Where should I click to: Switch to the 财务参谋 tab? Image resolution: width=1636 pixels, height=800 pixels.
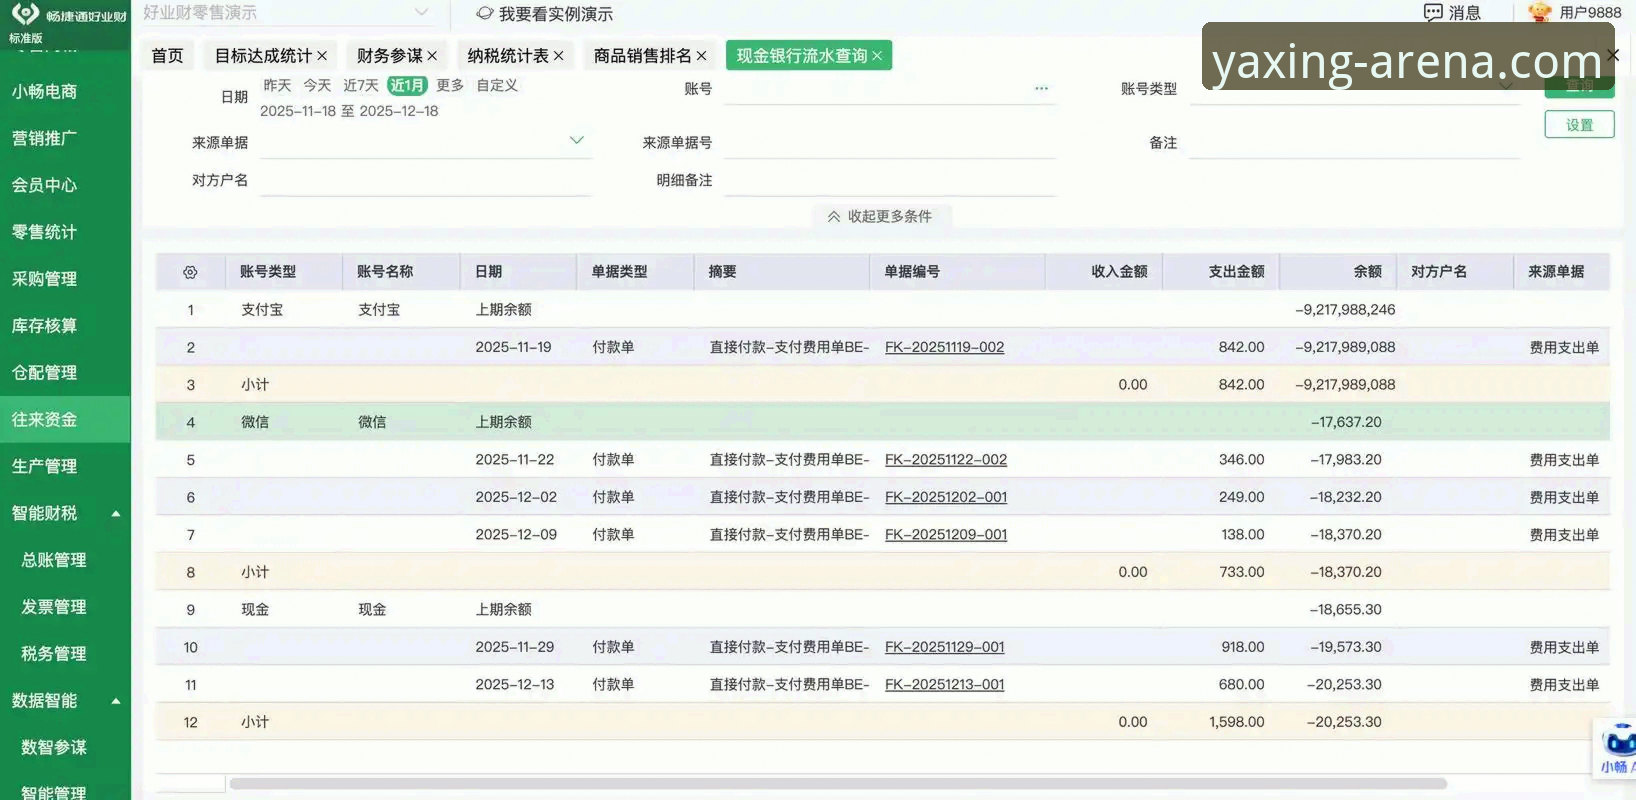click(390, 56)
